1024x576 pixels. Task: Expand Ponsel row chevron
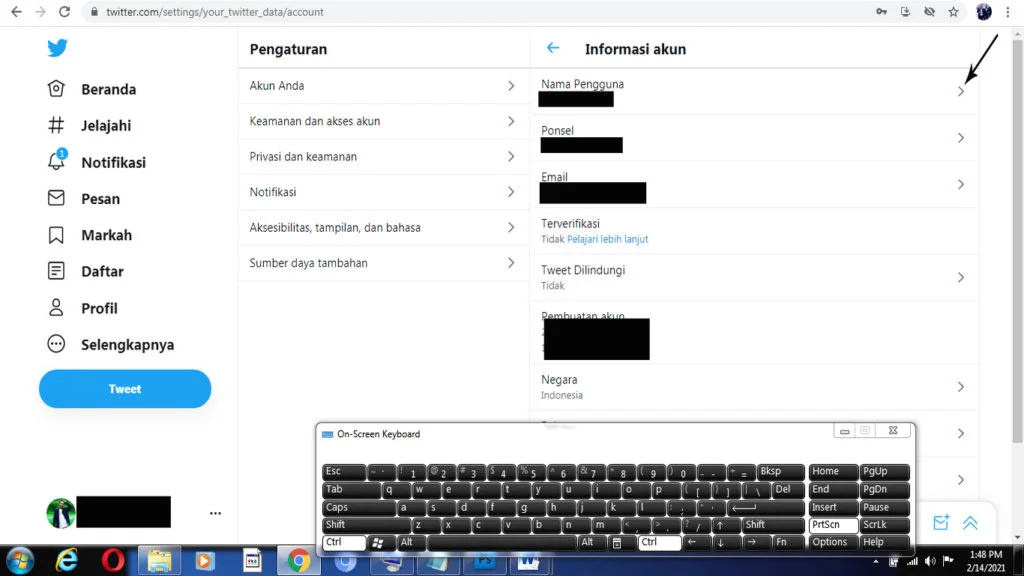[x=961, y=138]
